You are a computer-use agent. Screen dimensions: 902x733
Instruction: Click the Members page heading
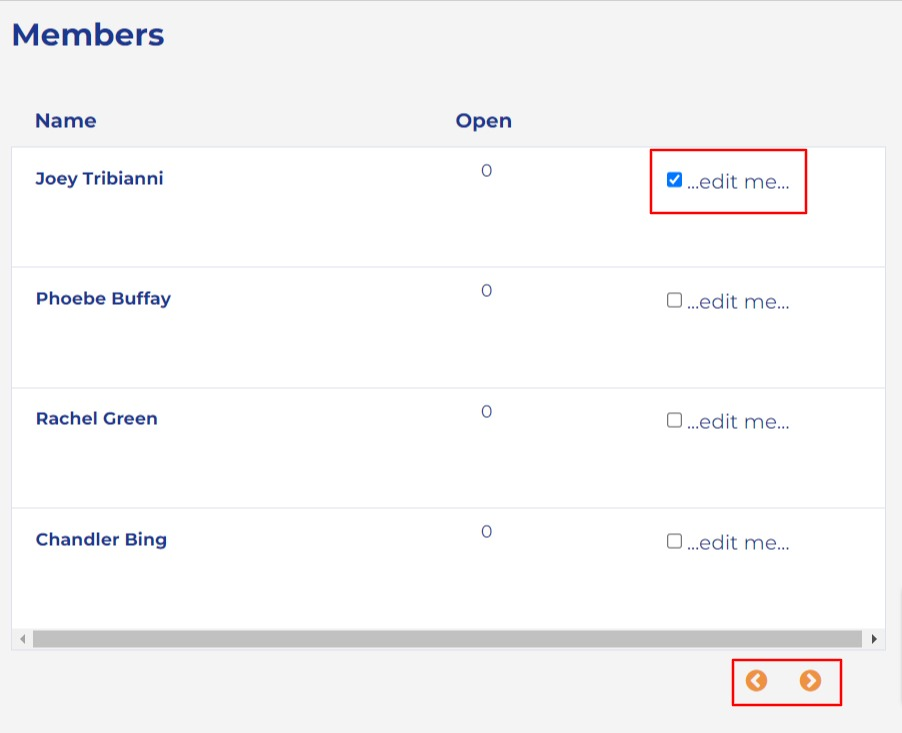pos(88,35)
